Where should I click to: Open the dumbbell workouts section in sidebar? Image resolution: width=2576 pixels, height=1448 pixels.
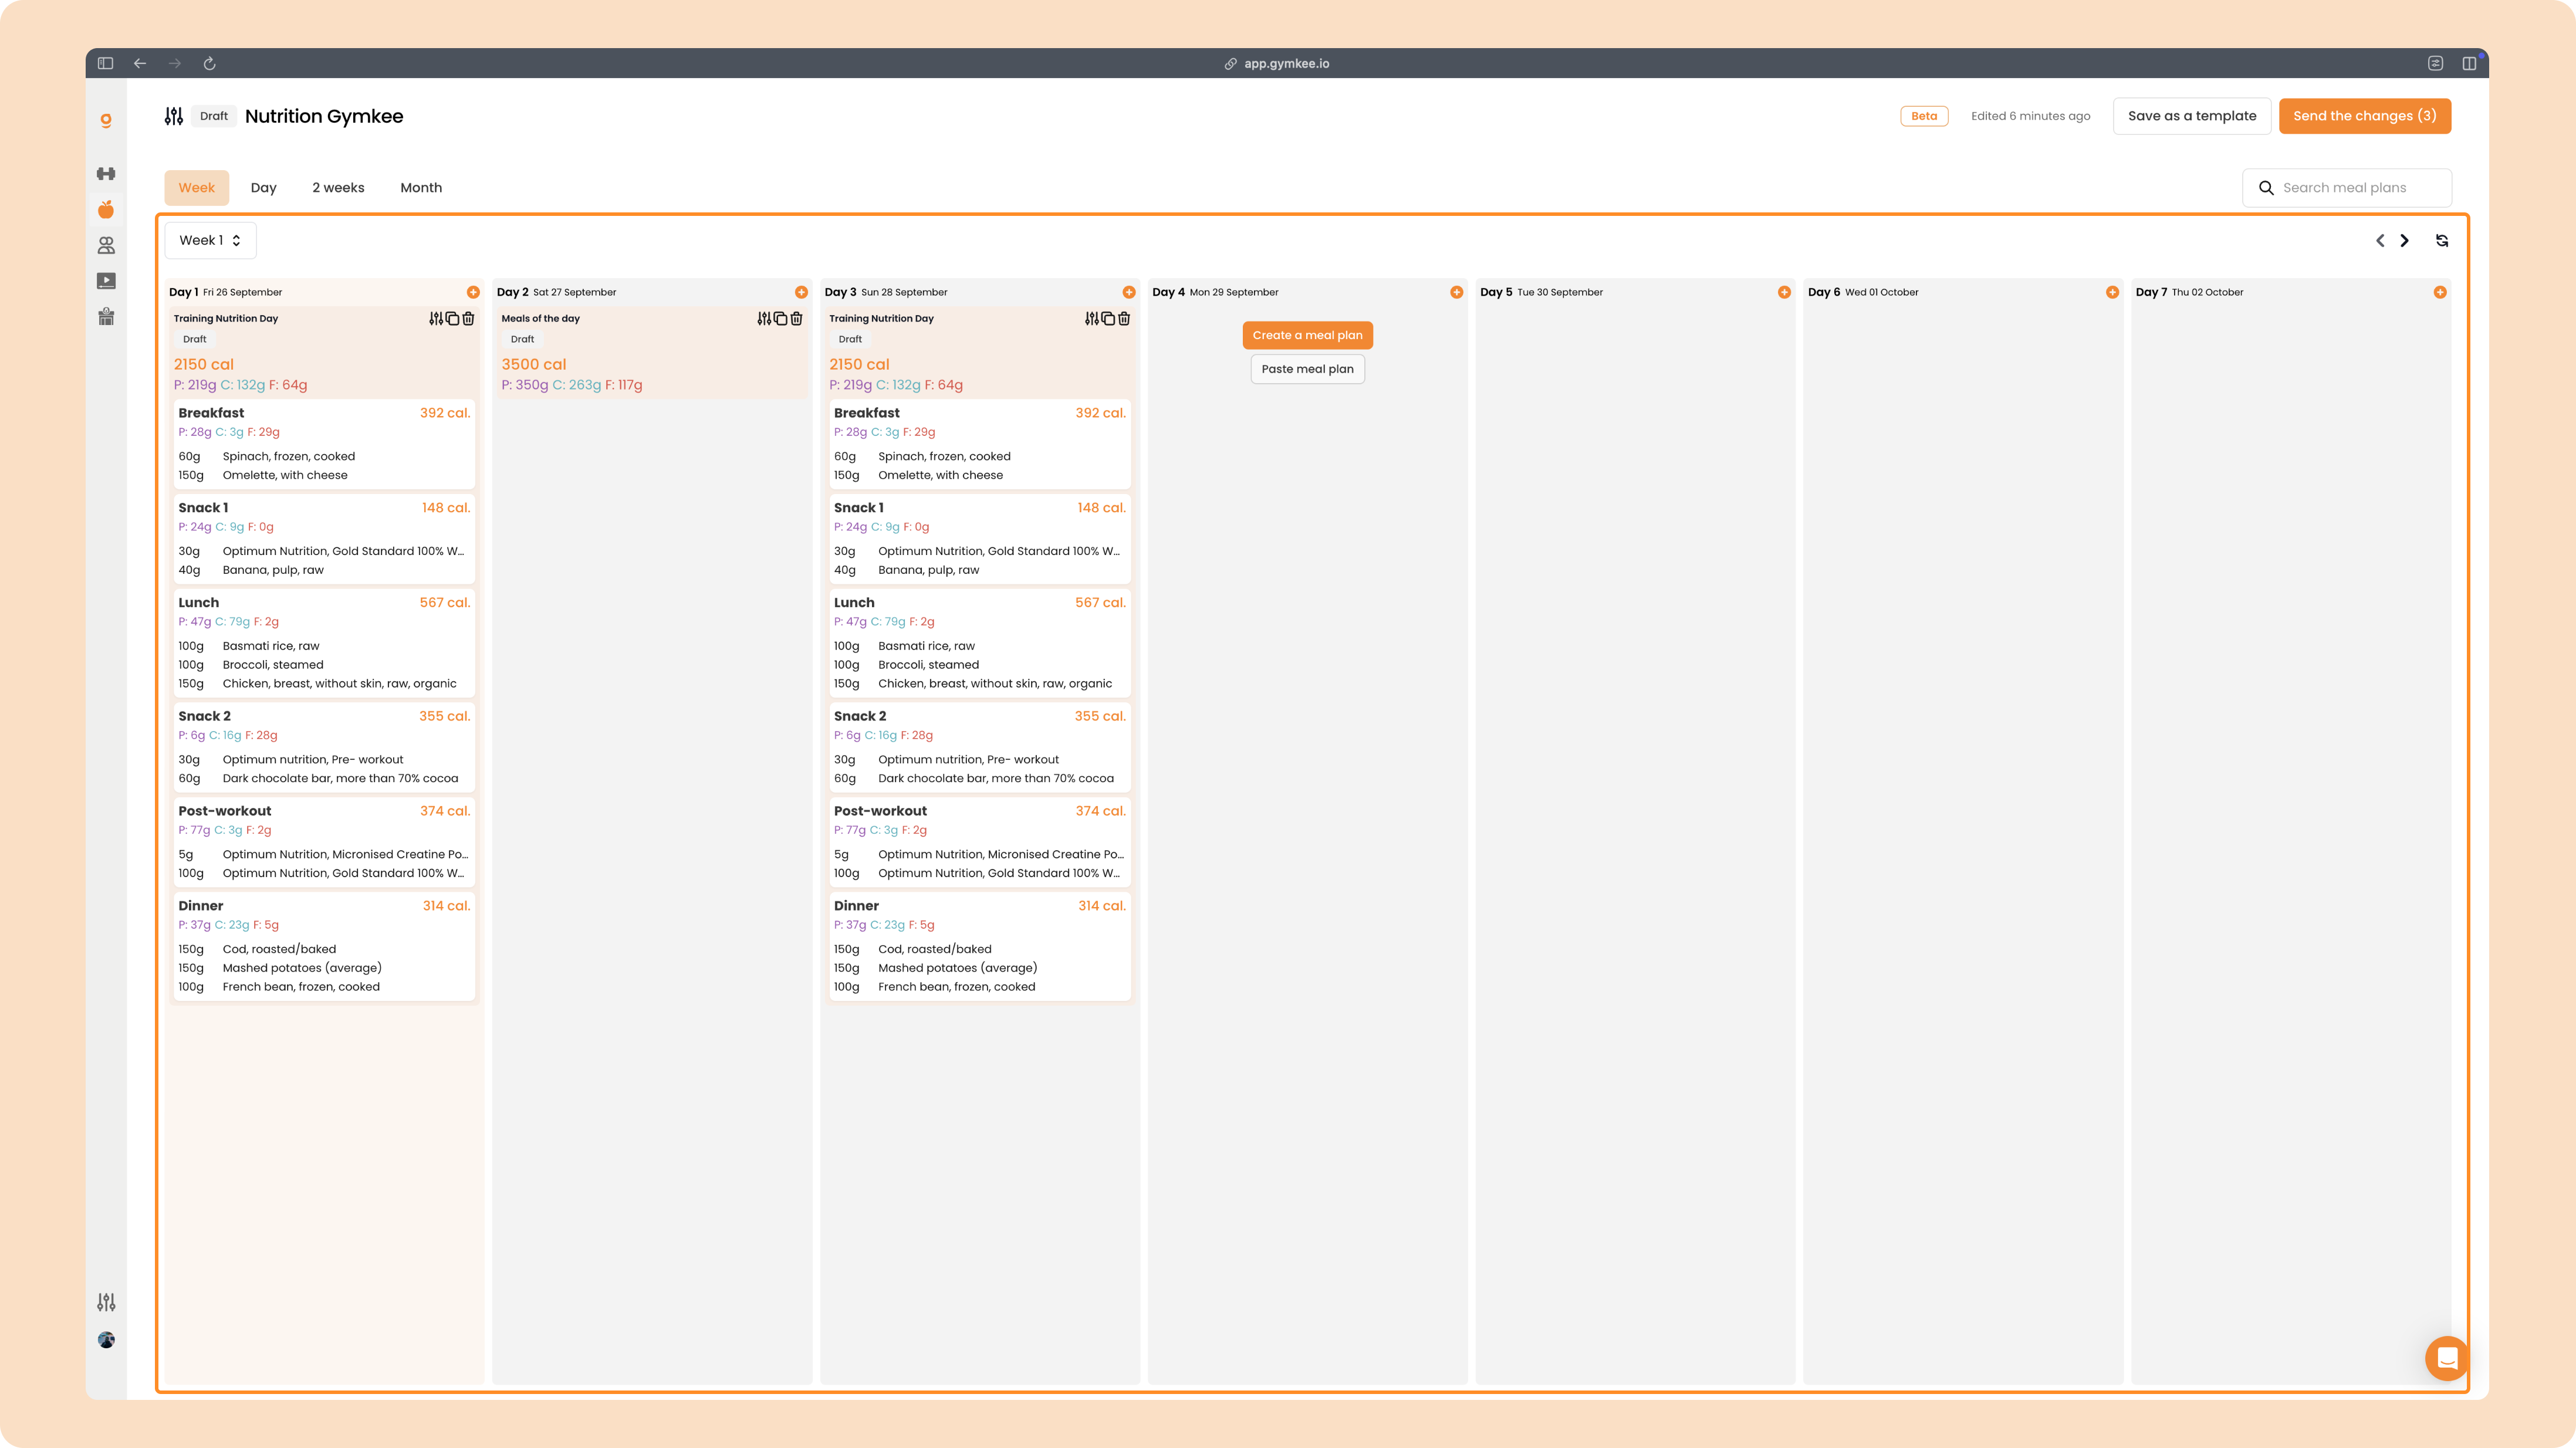pyautogui.click(x=106, y=173)
